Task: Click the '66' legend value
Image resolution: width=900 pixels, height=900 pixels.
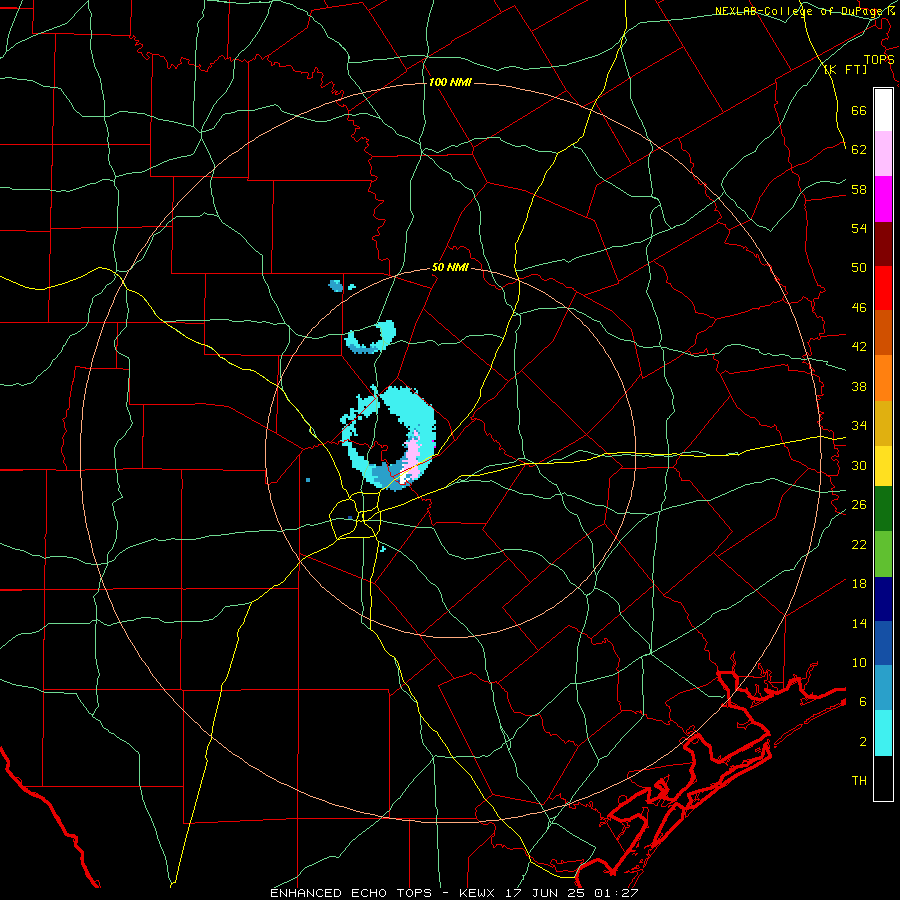Action: point(859,110)
